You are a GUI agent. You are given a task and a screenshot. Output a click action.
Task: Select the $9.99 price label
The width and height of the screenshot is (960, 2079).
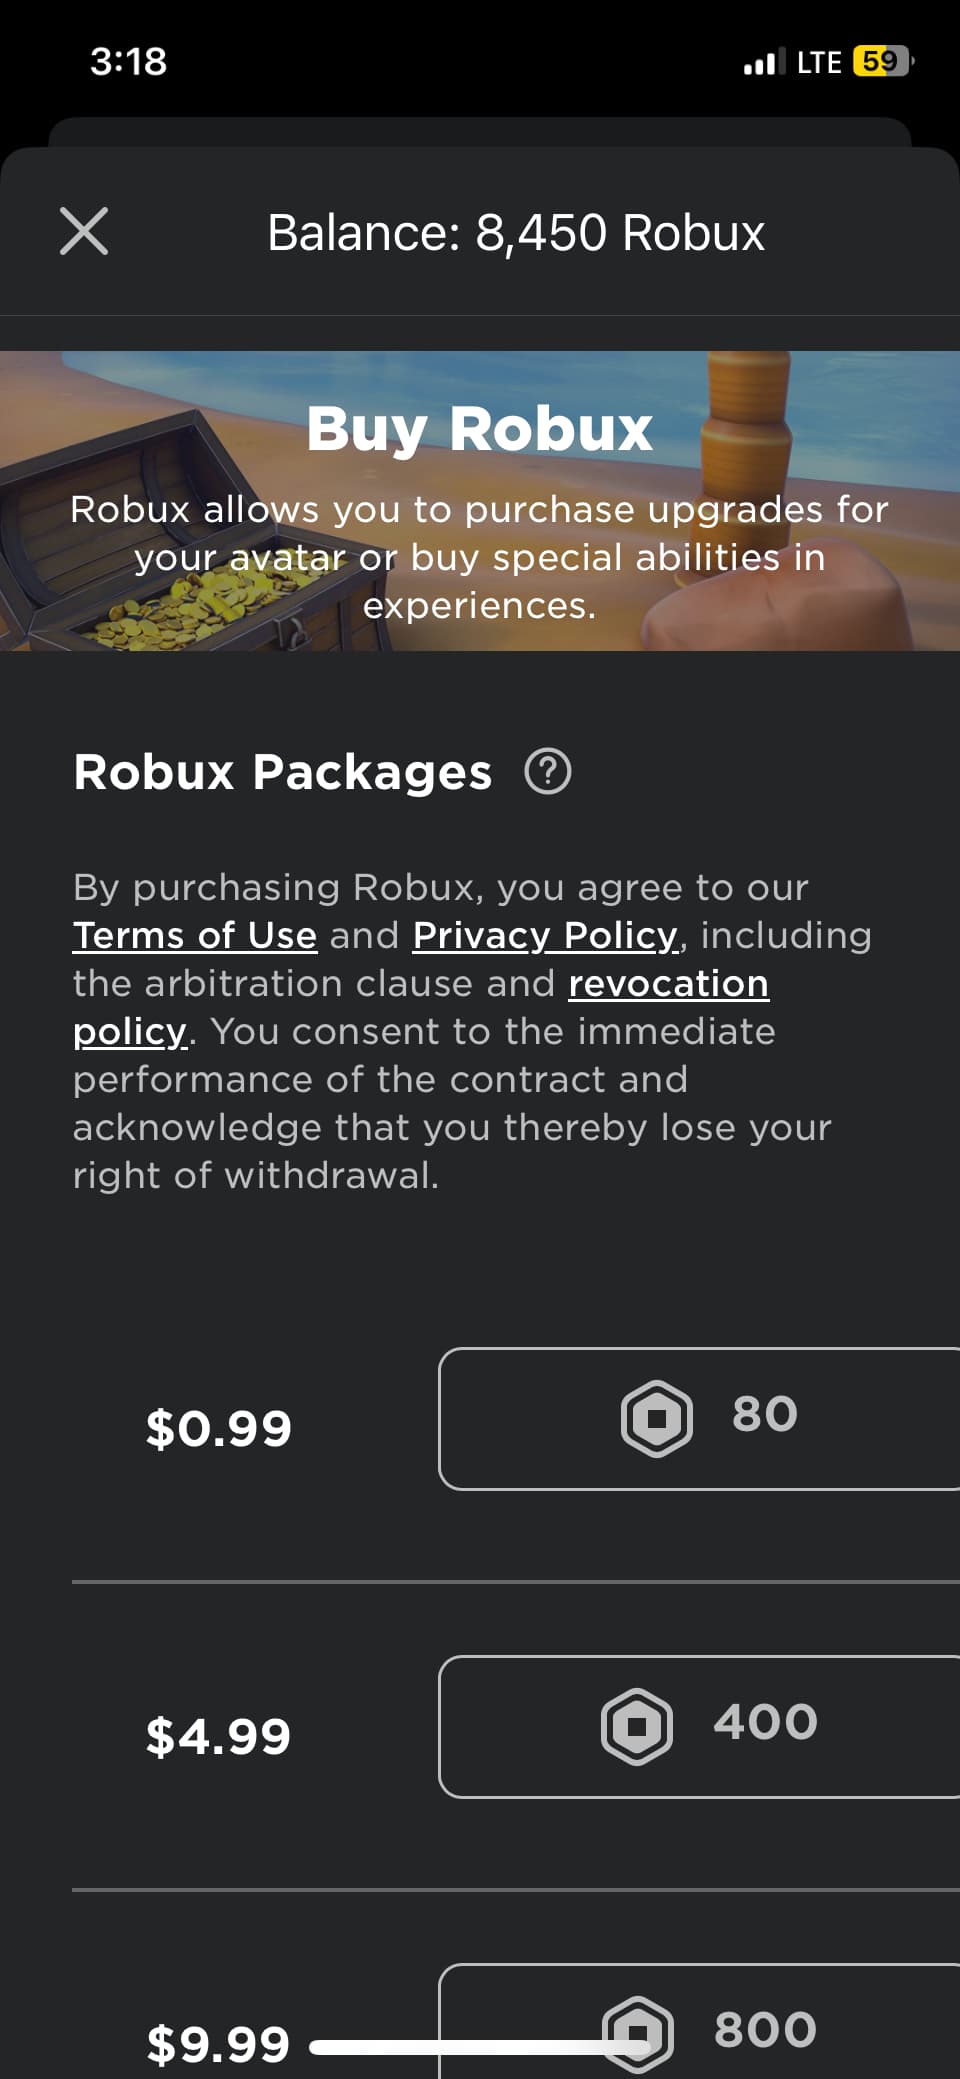218,2044
